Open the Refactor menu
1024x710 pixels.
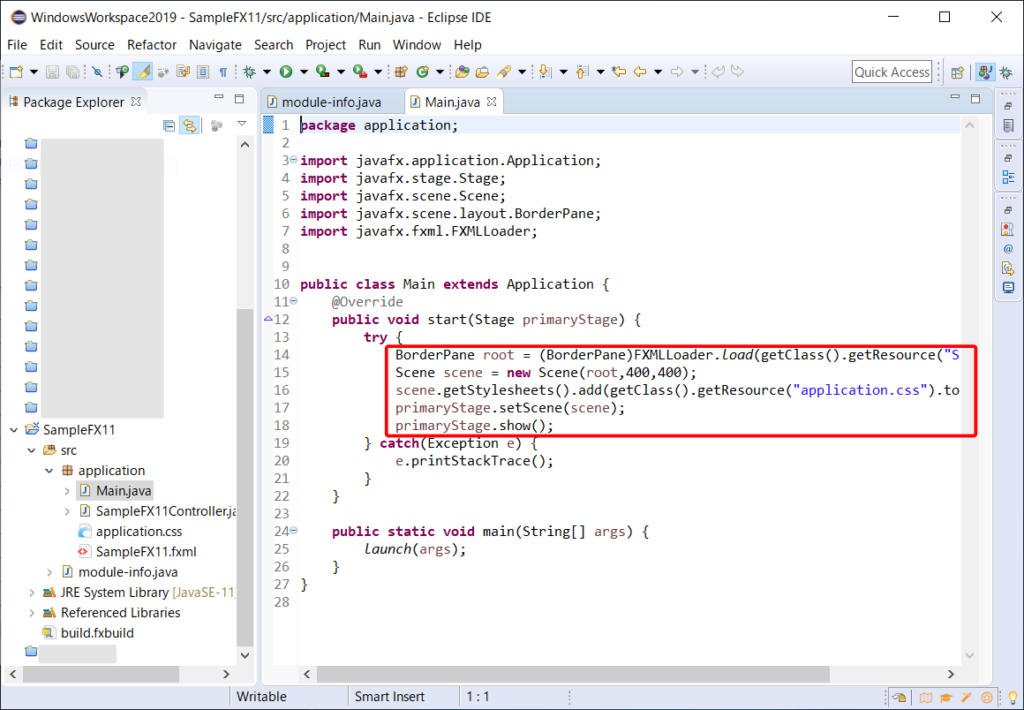tap(151, 45)
